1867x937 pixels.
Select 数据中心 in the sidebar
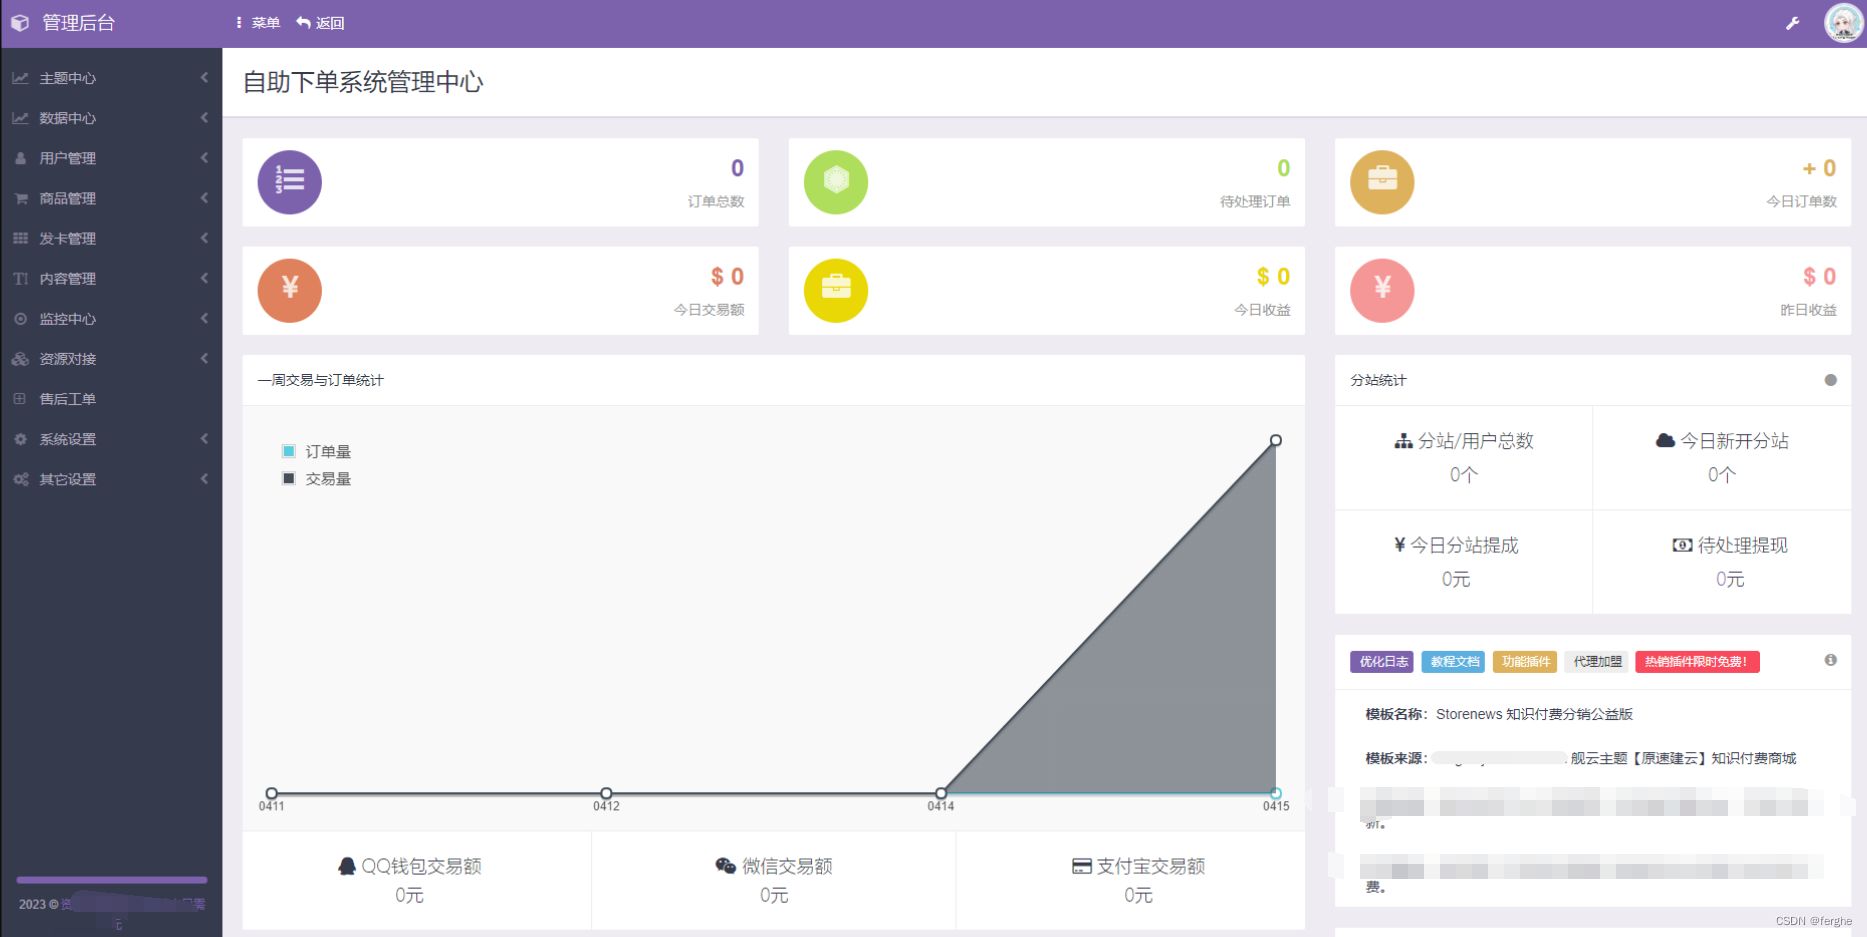67,118
